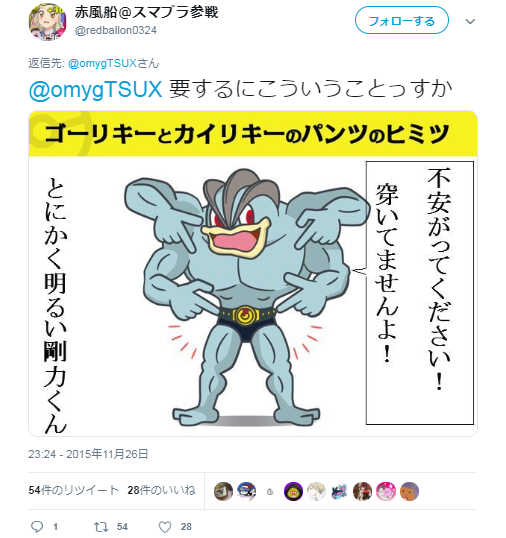Open the pink liker avatar
506x538 pixels.
(386, 491)
